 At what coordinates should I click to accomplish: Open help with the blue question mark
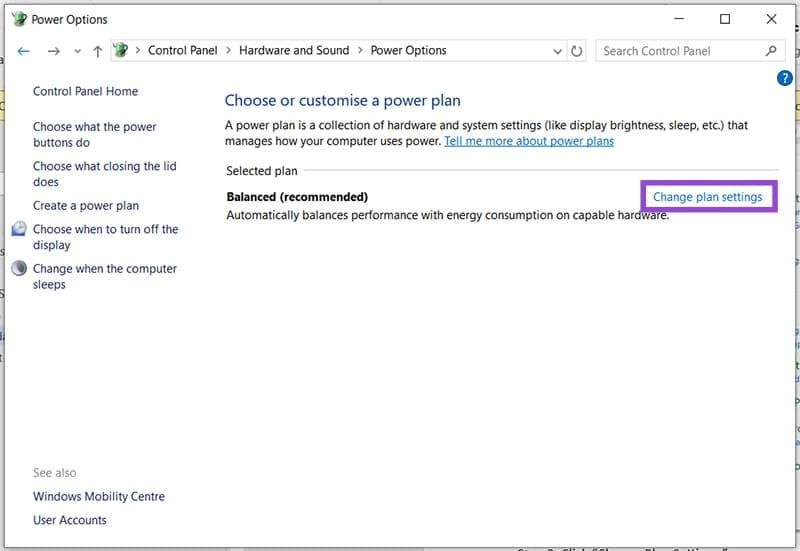tap(785, 79)
